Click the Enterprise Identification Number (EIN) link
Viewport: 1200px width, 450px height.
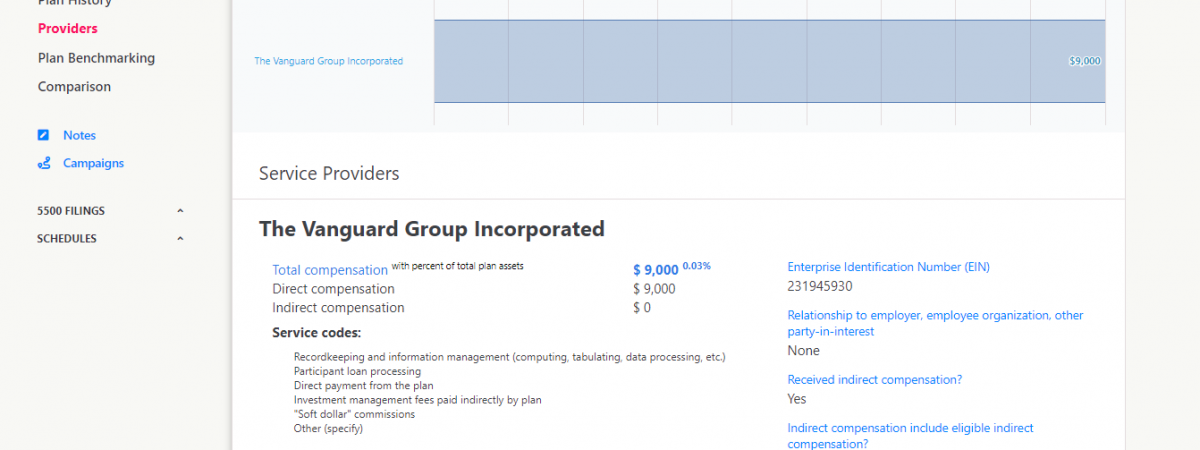[888, 267]
